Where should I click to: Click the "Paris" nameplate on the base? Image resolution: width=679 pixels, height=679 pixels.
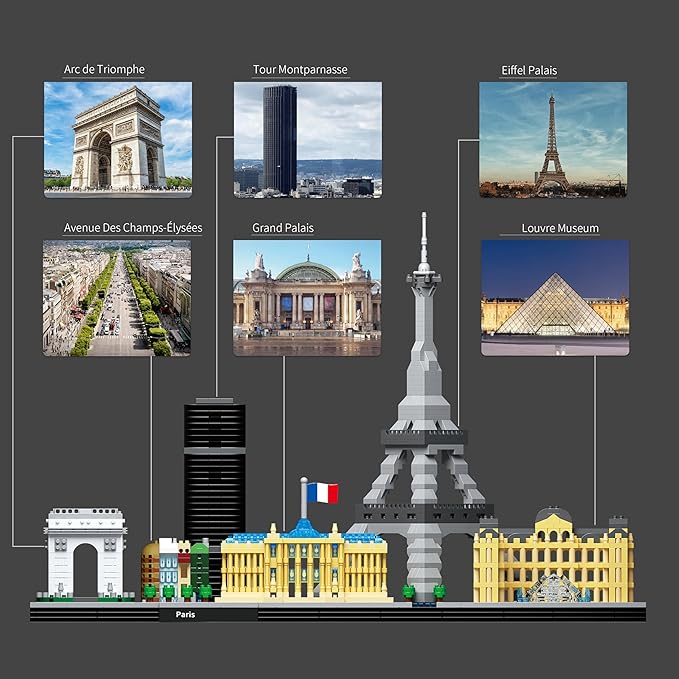186,615
